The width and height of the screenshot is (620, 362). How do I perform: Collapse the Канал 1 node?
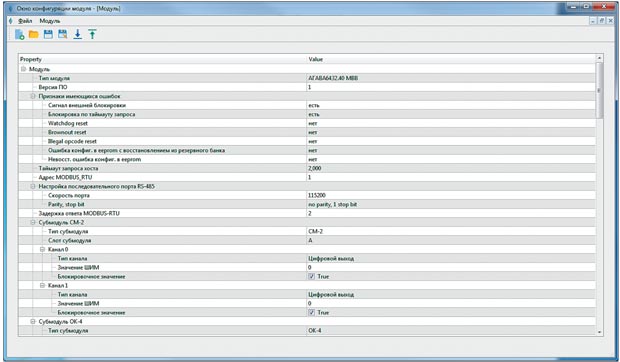click(42, 285)
